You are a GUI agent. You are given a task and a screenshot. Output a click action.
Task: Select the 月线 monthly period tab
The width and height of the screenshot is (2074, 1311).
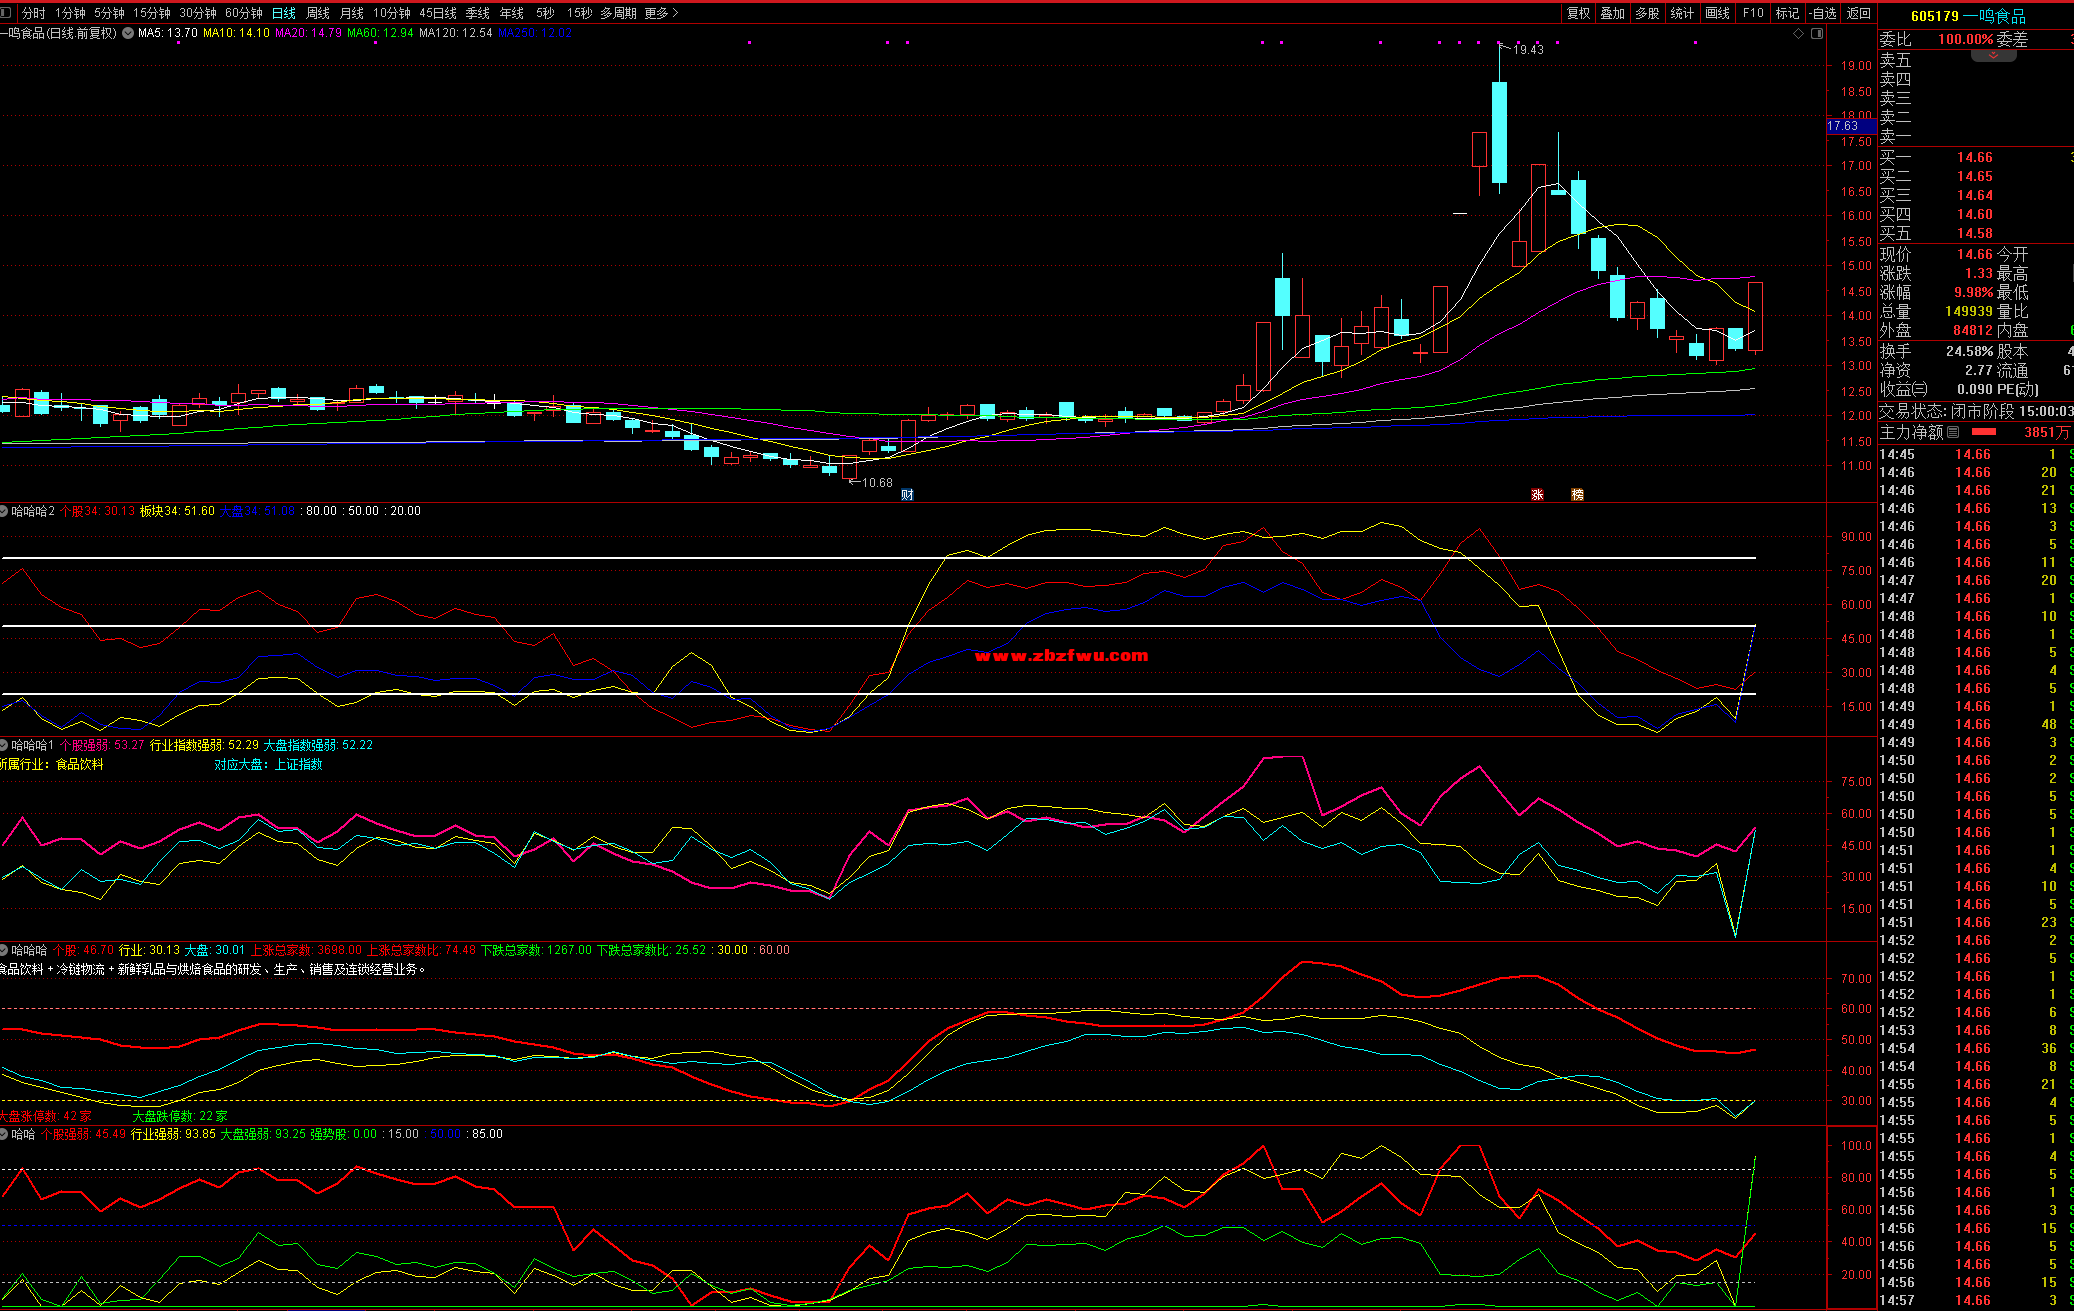(x=352, y=13)
